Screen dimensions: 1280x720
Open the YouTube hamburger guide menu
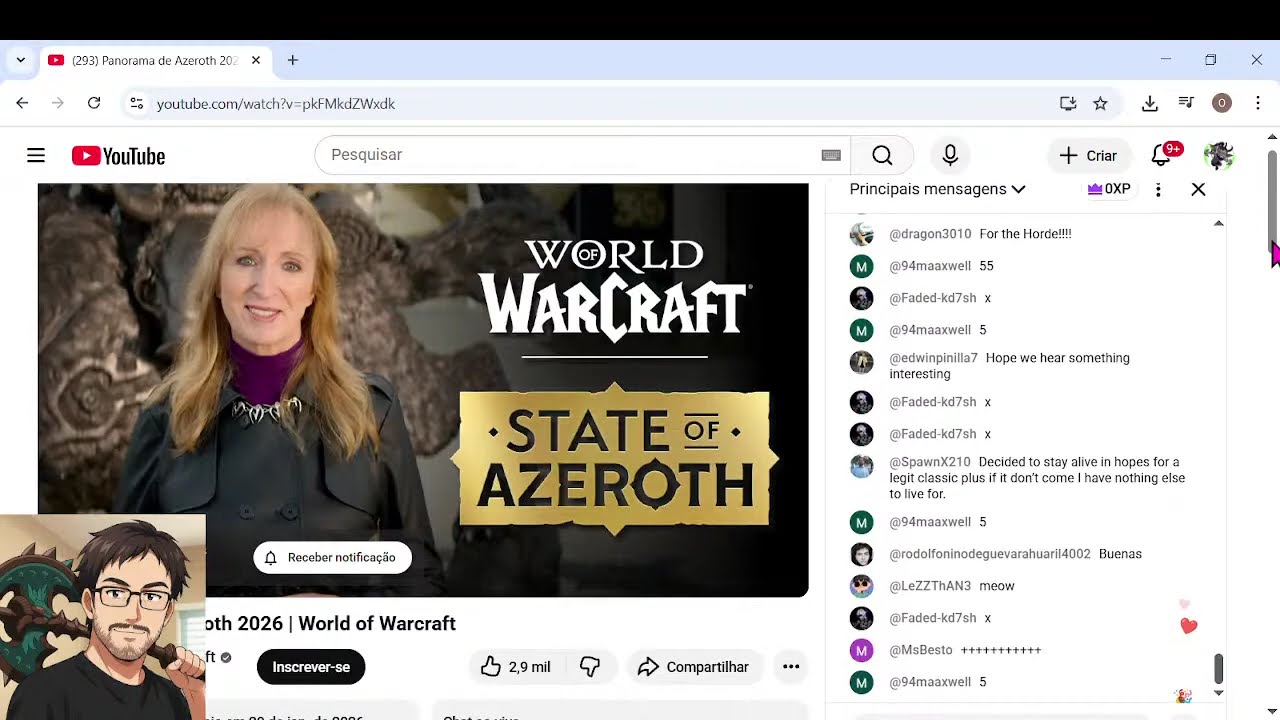pyautogui.click(x=36, y=155)
